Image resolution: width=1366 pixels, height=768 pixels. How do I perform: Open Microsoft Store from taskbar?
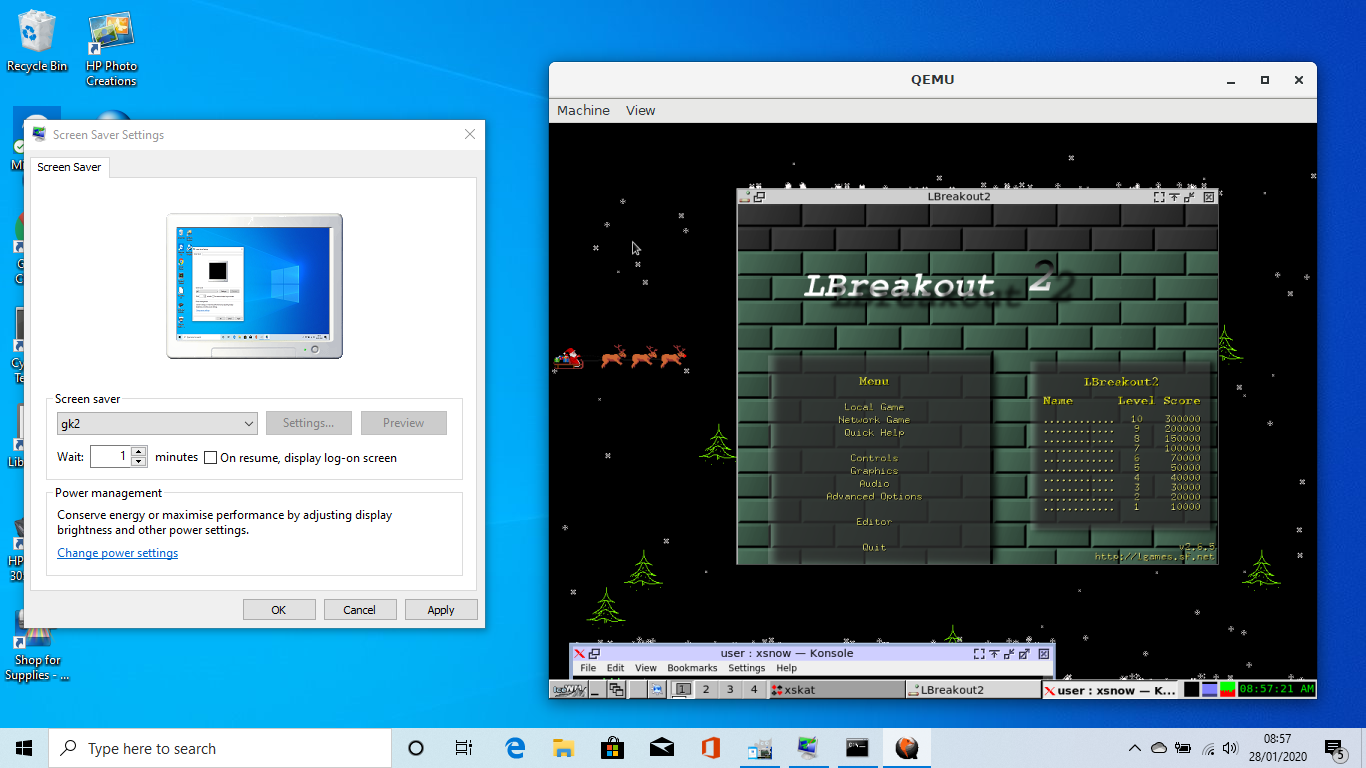[613, 748]
